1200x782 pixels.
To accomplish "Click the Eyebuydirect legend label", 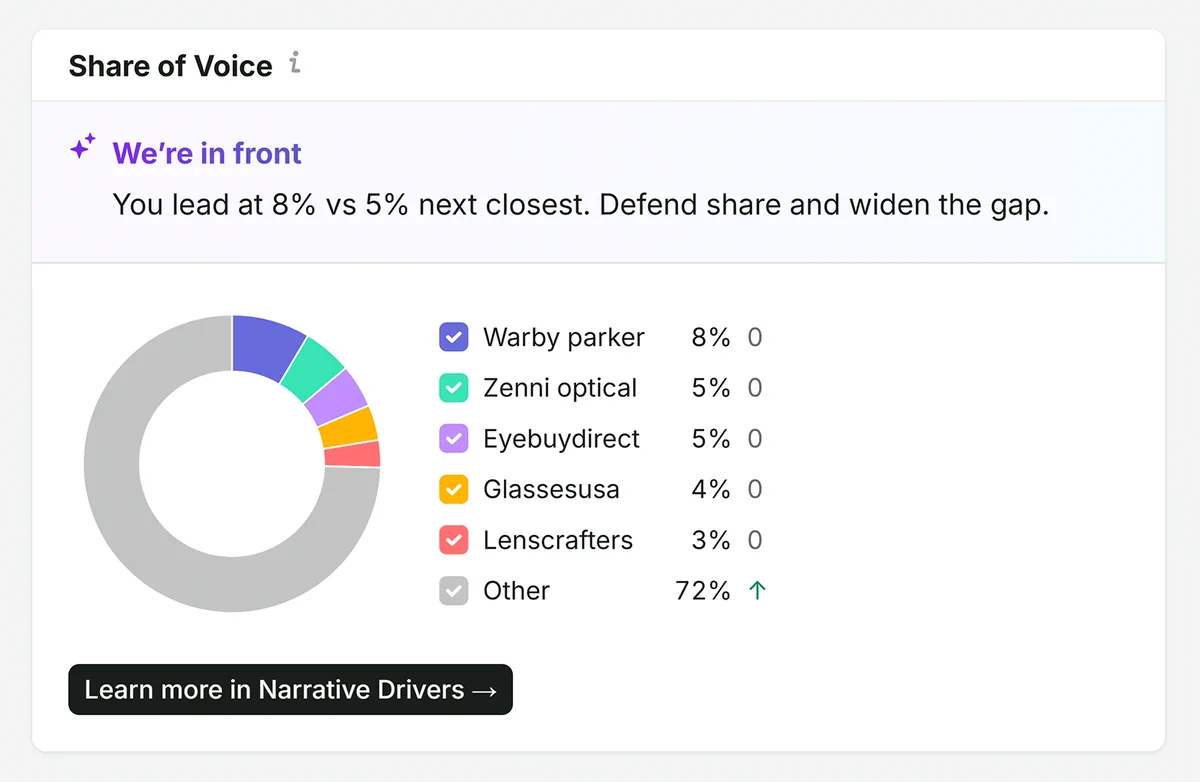I will [561, 439].
